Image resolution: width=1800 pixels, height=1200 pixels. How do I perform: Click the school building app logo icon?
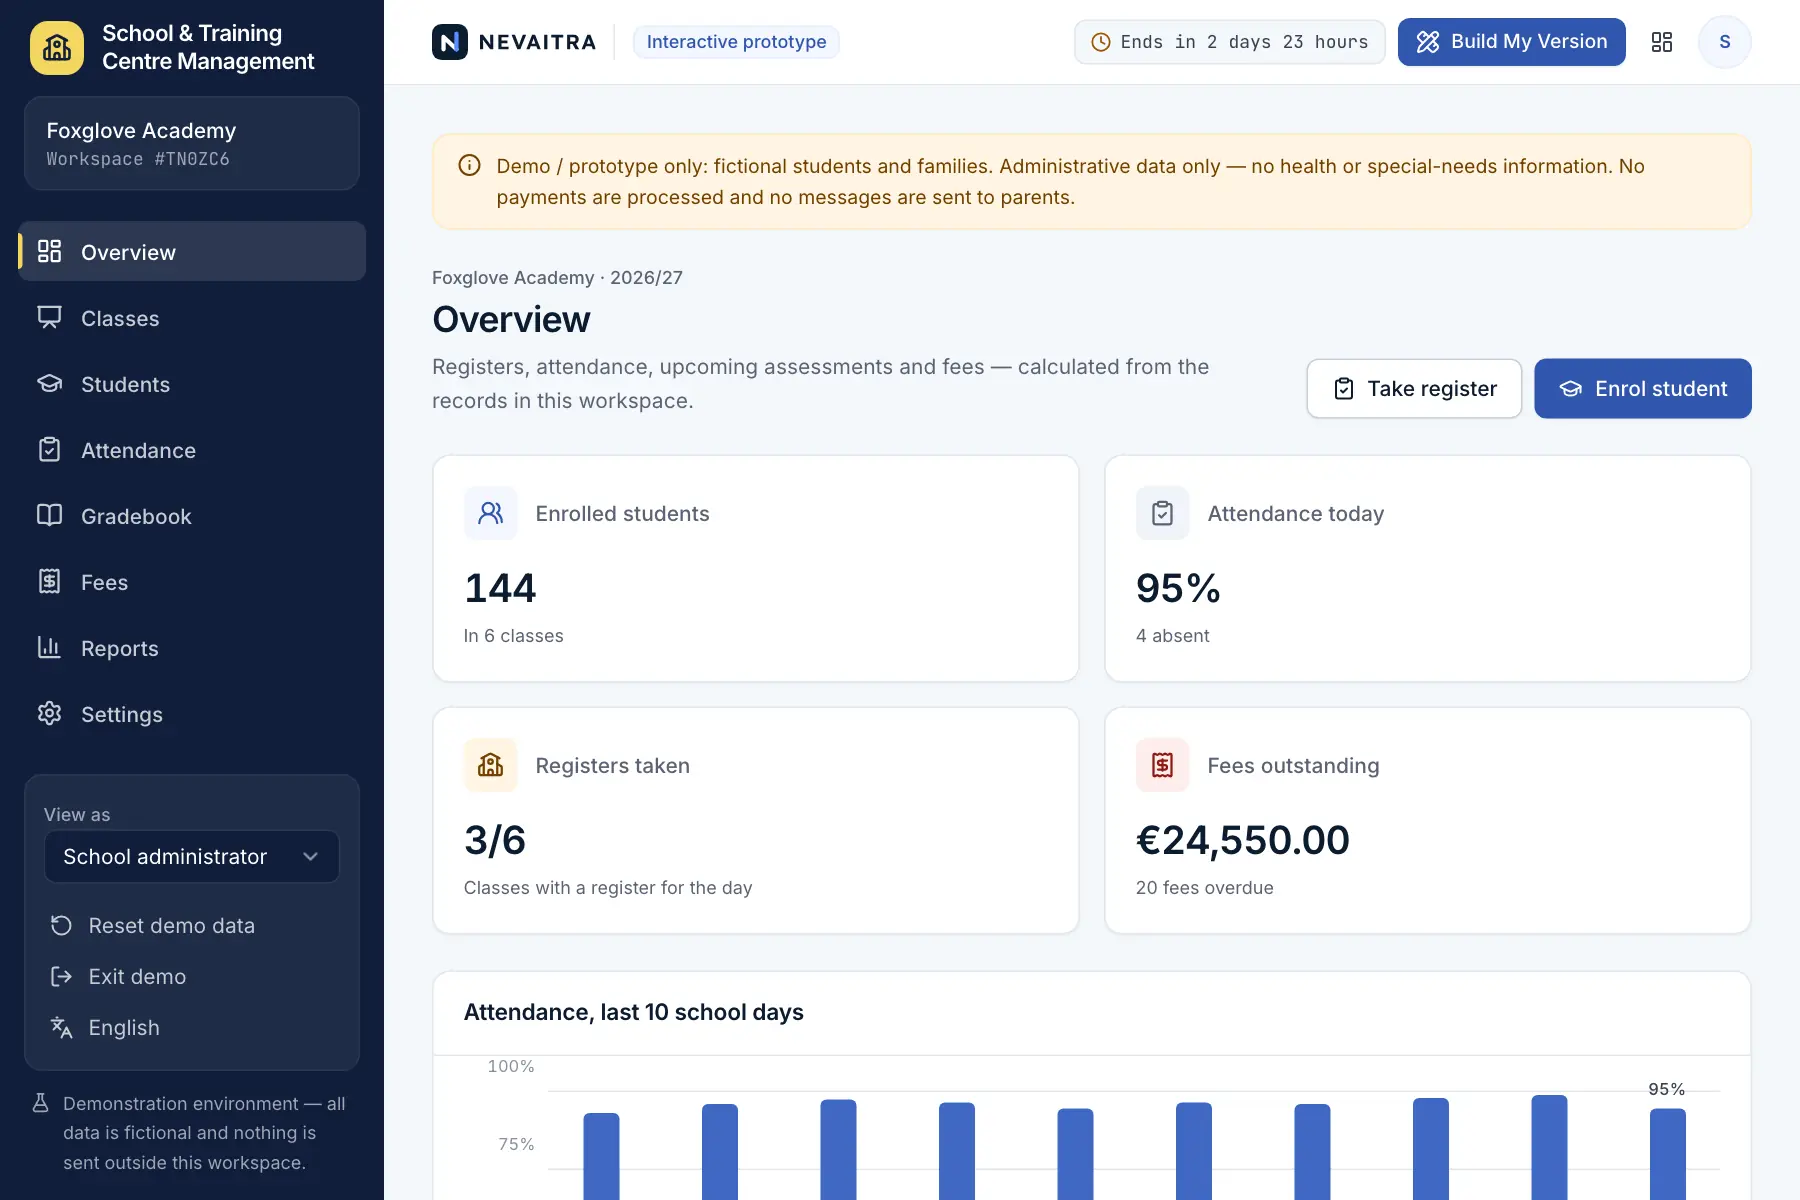(57, 47)
